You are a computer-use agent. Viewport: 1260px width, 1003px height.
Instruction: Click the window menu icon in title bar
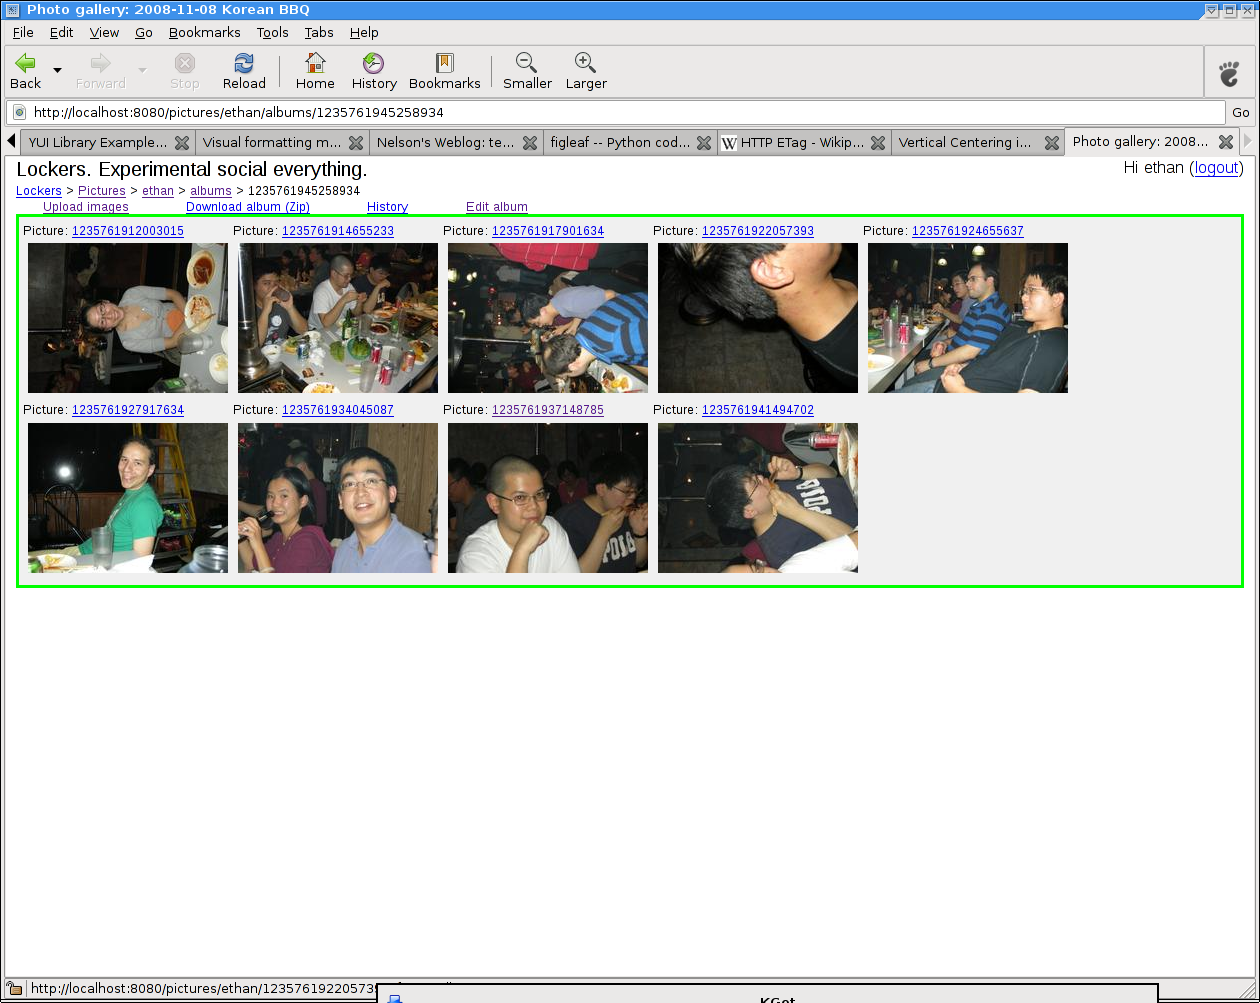point(12,10)
